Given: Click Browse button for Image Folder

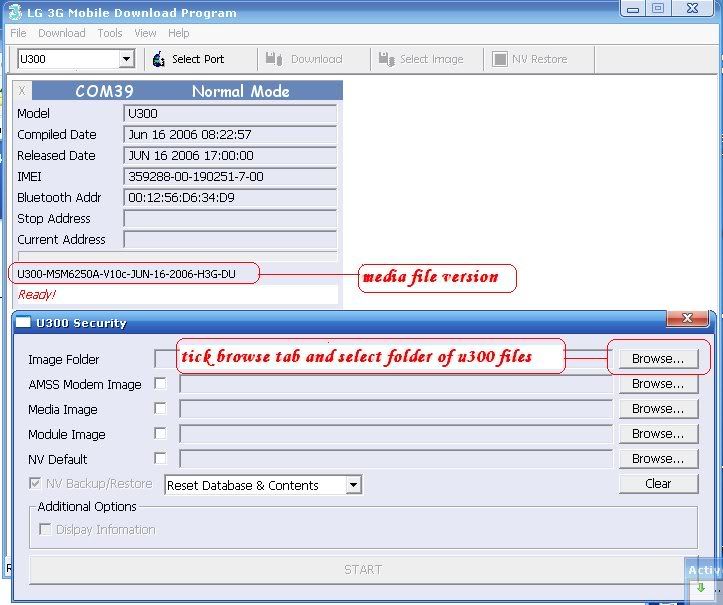Looking at the screenshot, I should click(658, 359).
